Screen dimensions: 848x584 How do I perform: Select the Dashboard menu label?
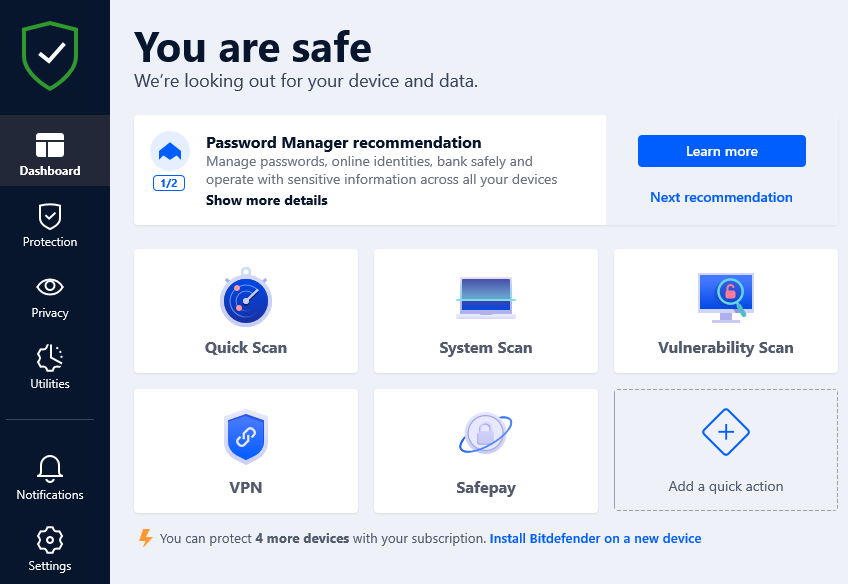pos(50,171)
